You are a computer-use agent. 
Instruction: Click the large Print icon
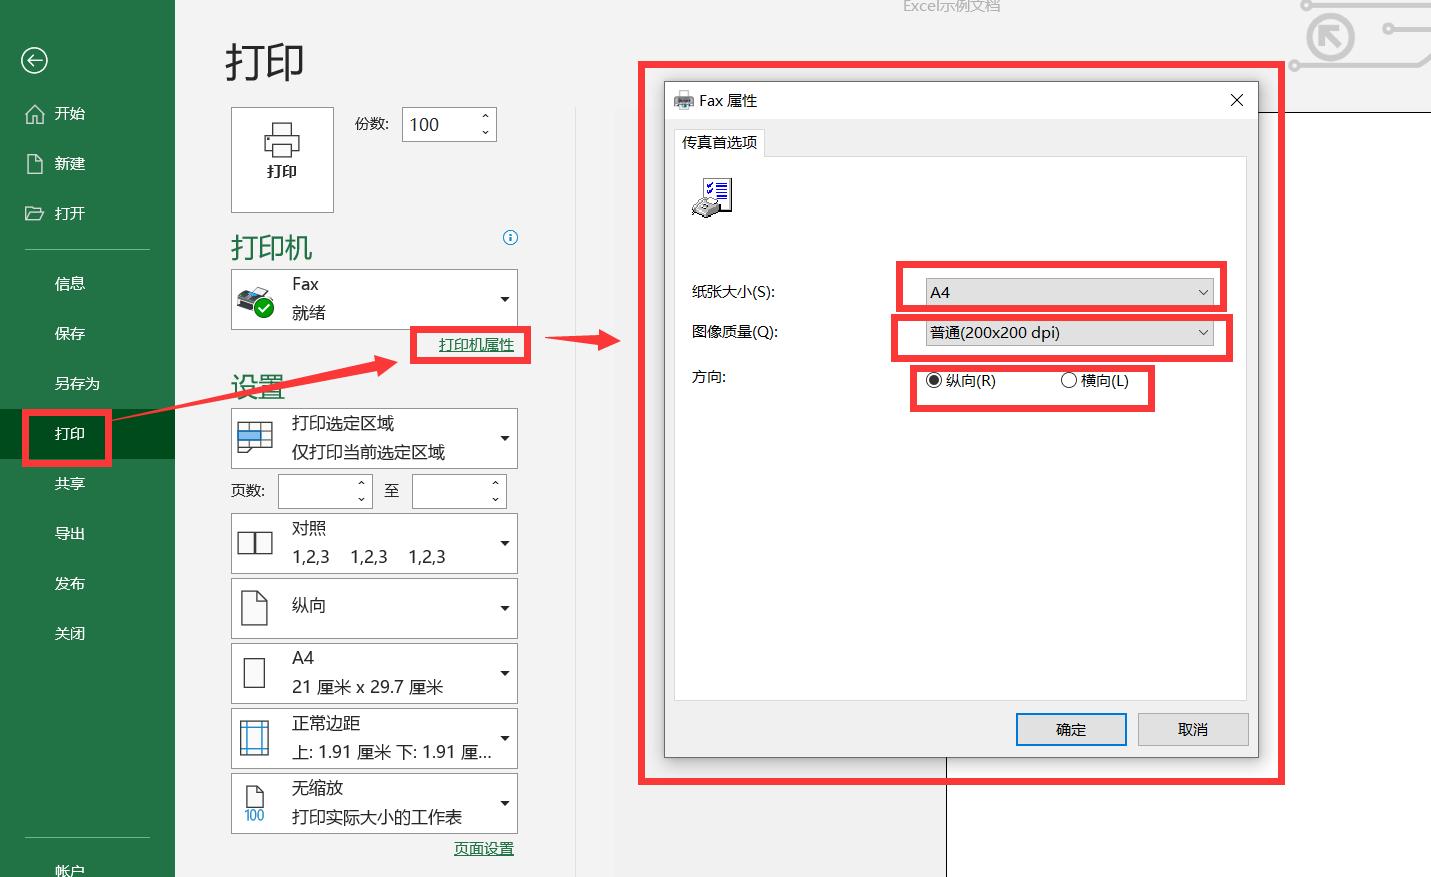[x=282, y=160]
